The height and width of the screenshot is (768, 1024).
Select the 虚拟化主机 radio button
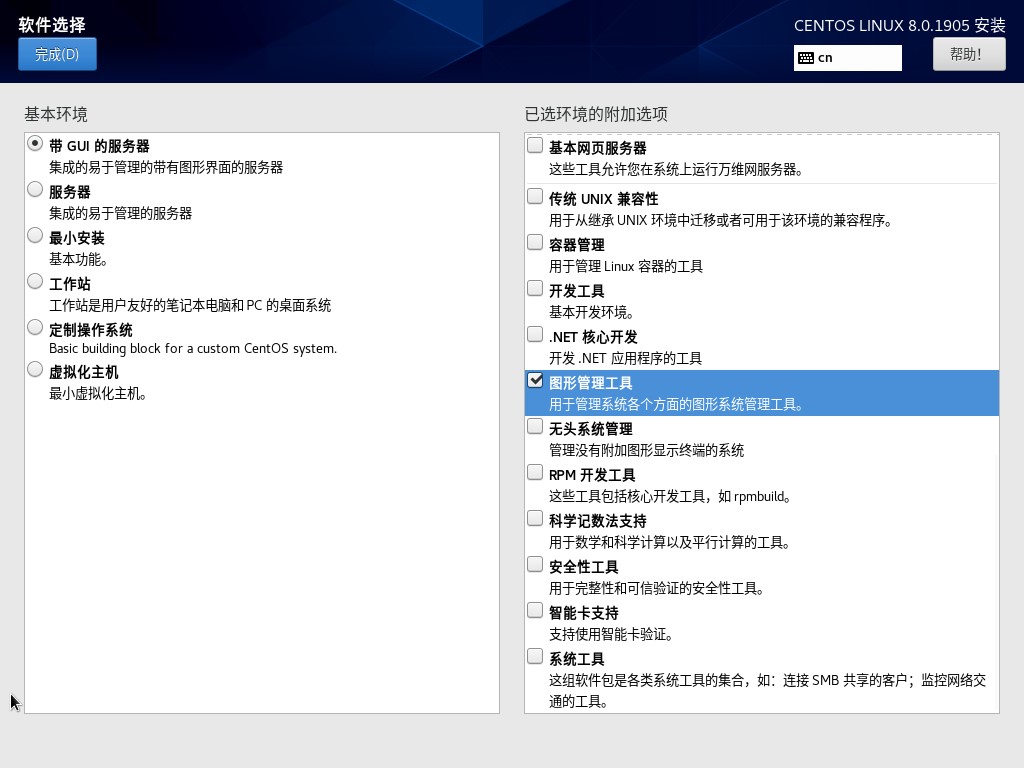35,370
